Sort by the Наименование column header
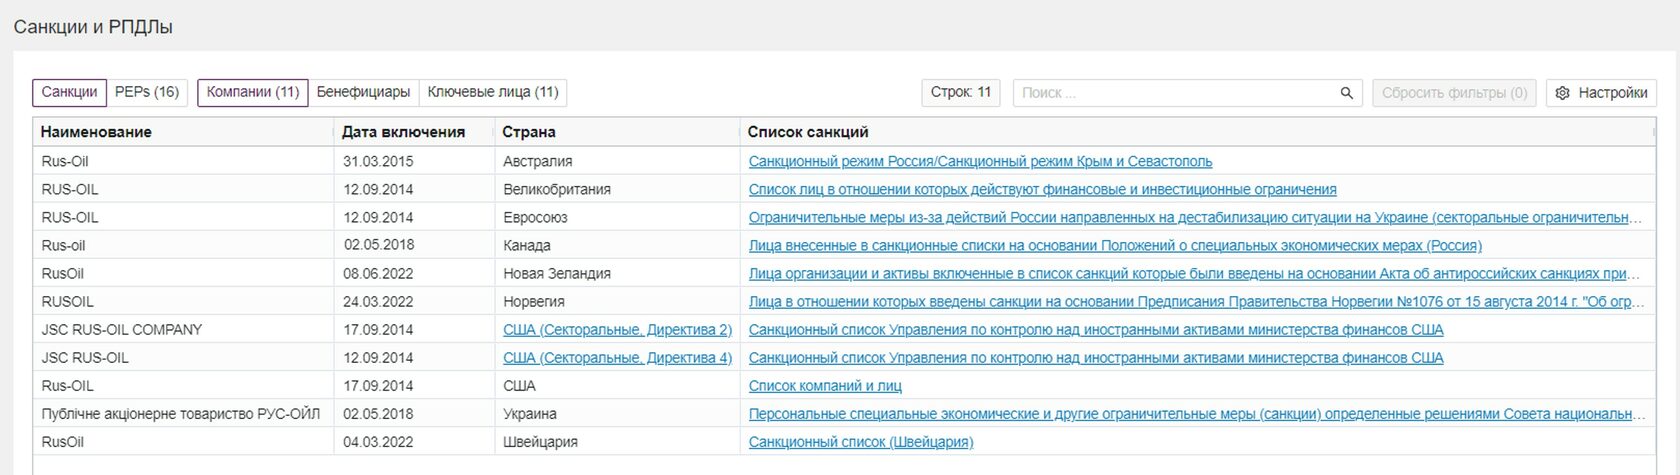This screenshot has width=1680, height=475. 97,132
